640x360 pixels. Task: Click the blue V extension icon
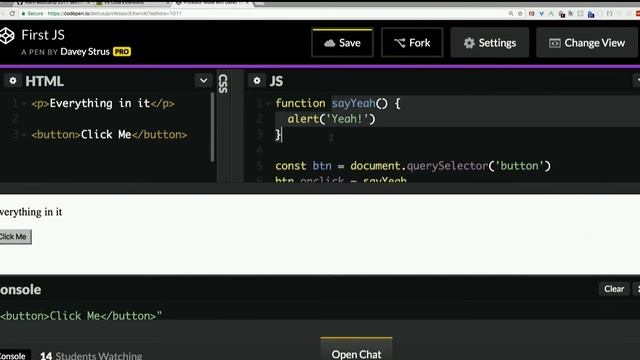click(541, 13)
